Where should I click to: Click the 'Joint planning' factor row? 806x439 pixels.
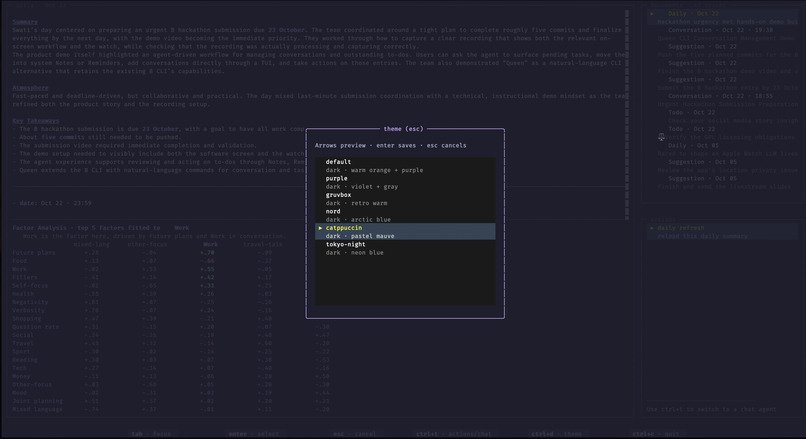[171, 400]
